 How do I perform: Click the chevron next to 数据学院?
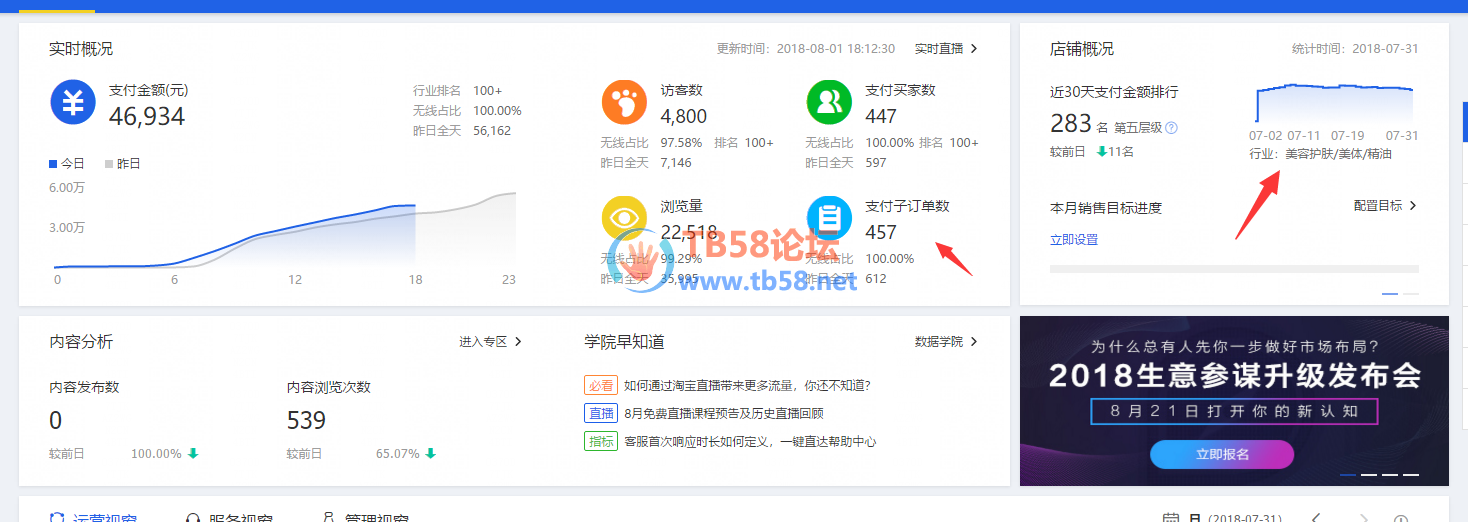coord(974,342)
